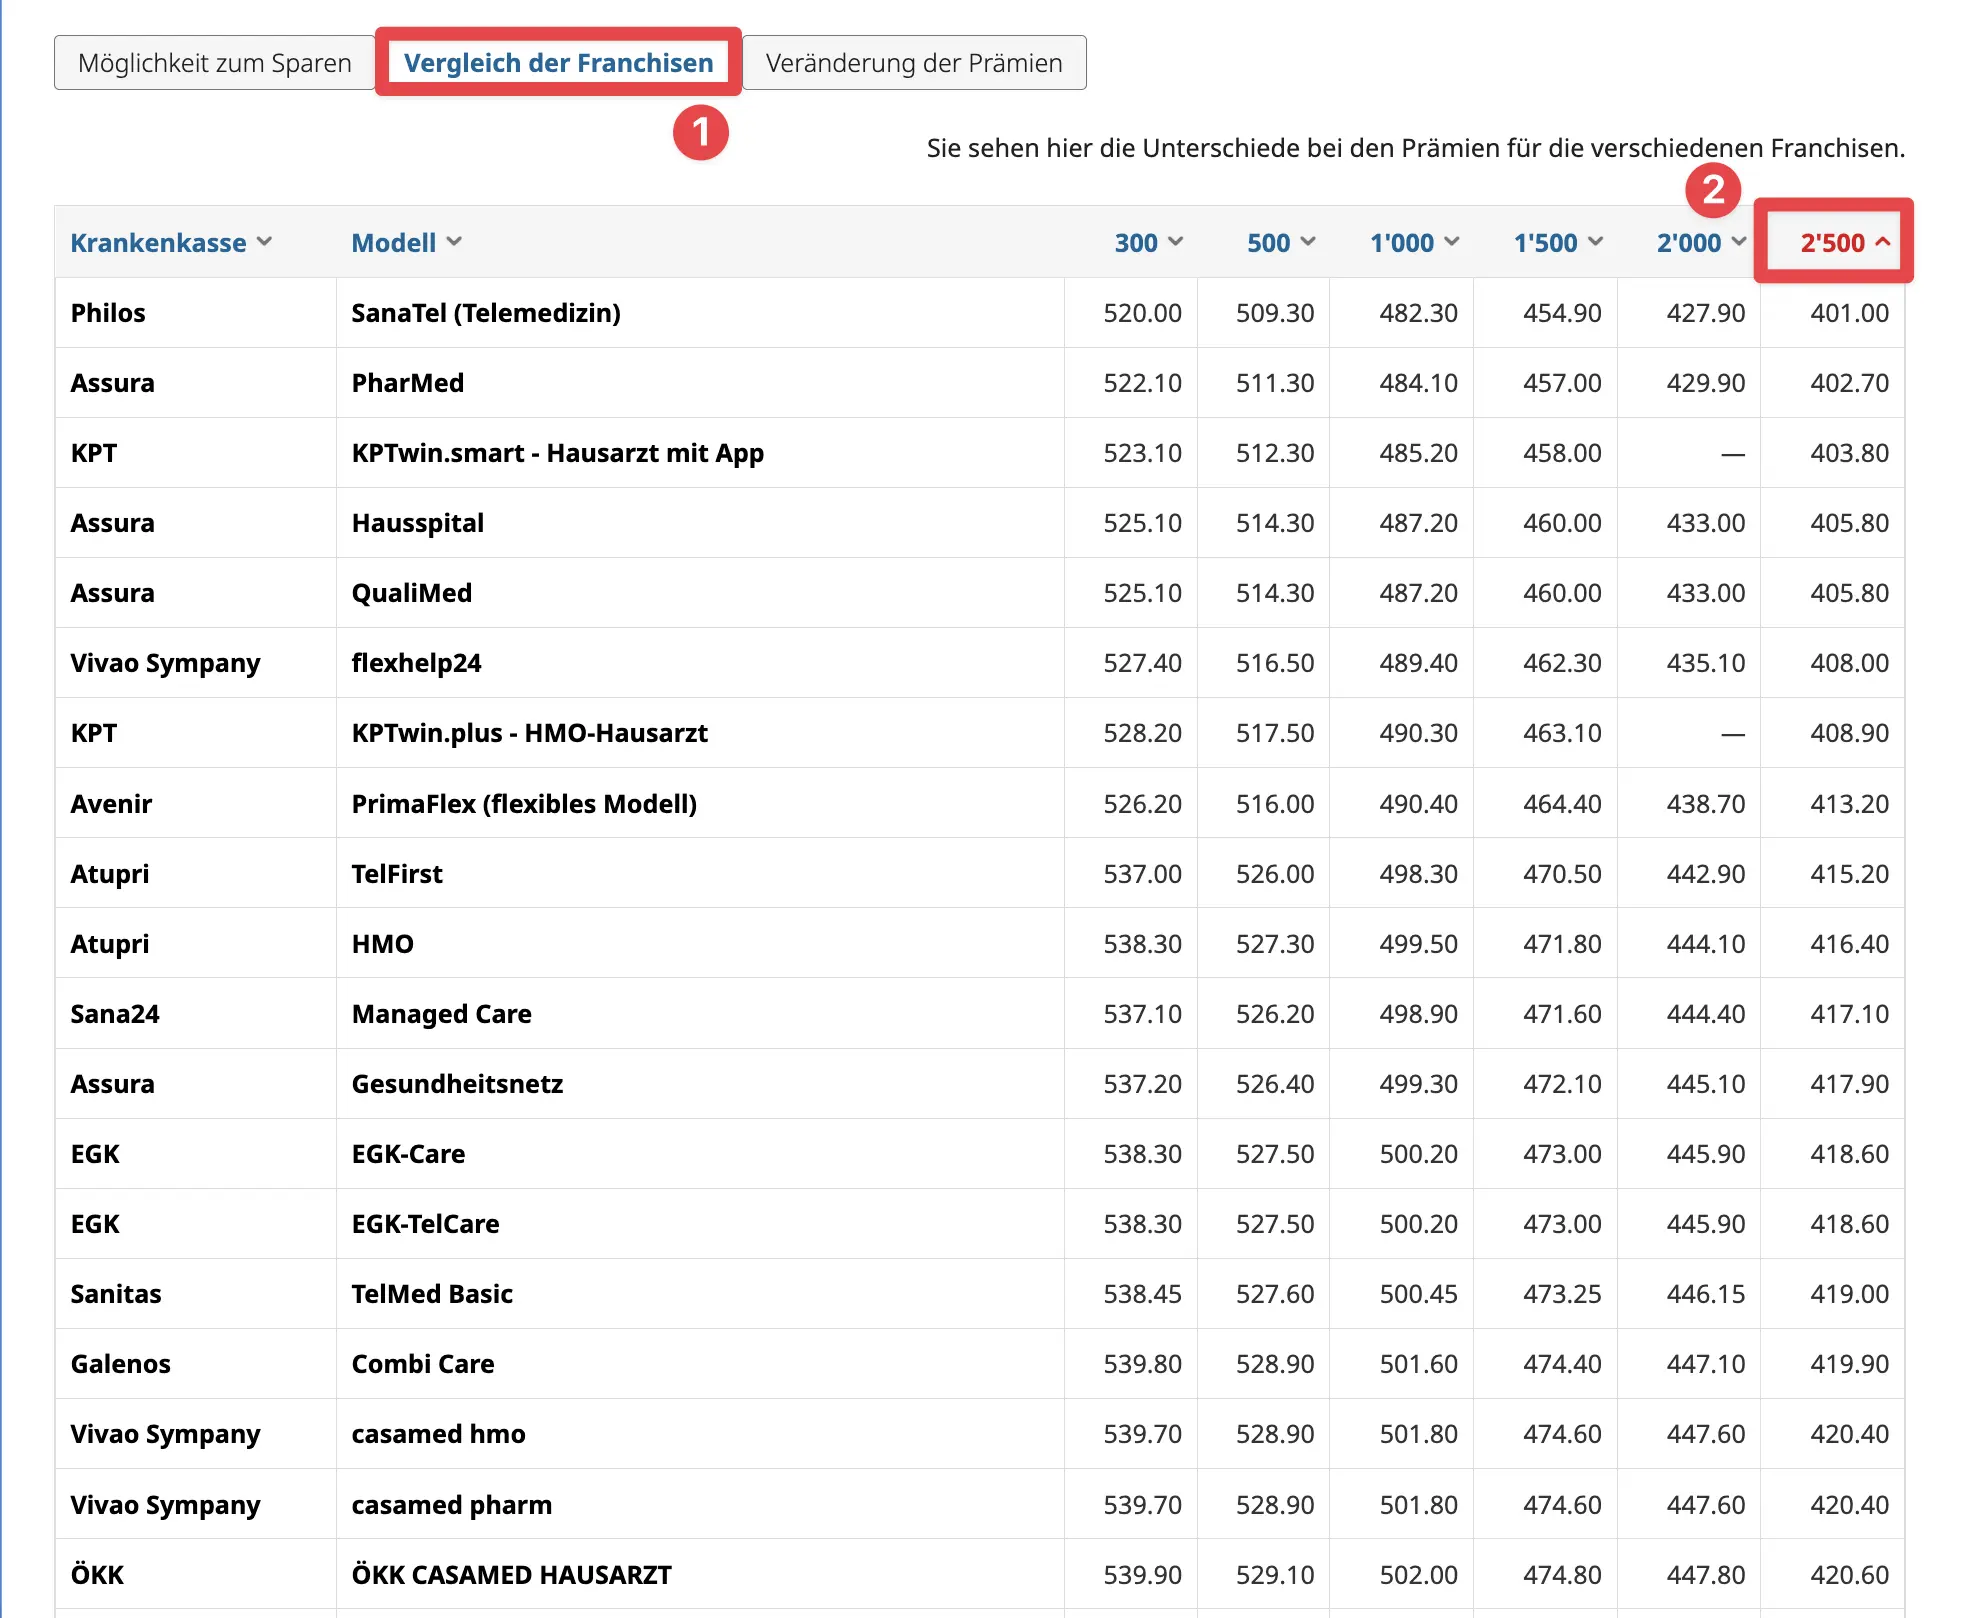Image resolution: width=1966 pixels, height=1618 pixels.
Task: Select the Sanitas insurer name
Action: click(116, 1294)
